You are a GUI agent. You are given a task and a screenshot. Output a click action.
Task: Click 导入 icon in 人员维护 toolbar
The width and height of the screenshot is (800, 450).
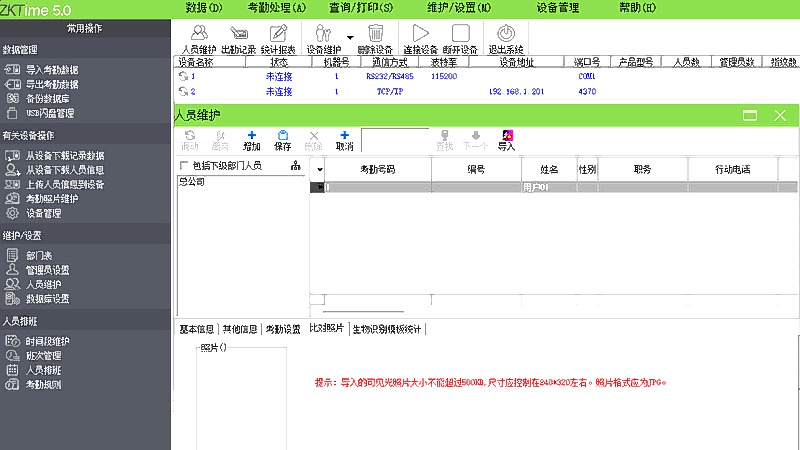coord(506,140)
